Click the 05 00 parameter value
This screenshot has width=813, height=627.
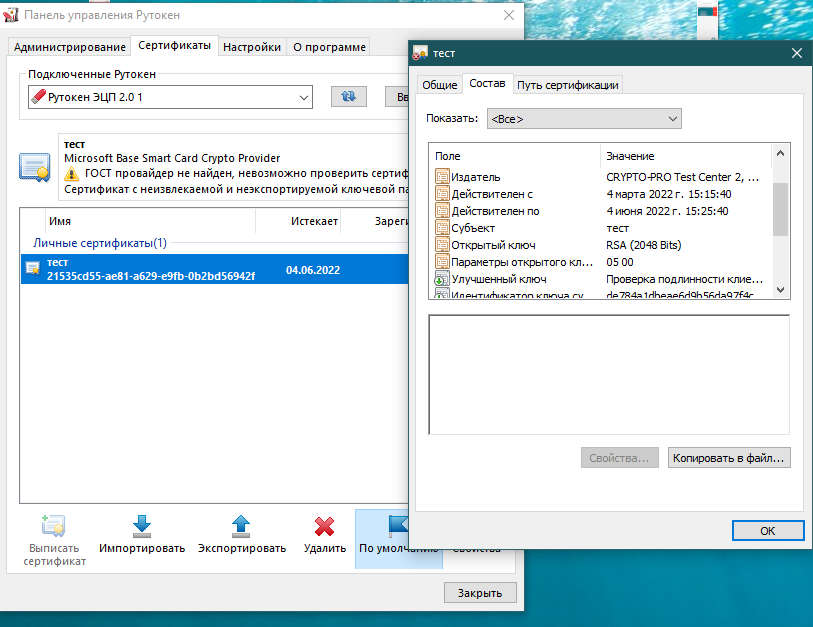click(620, 262)
